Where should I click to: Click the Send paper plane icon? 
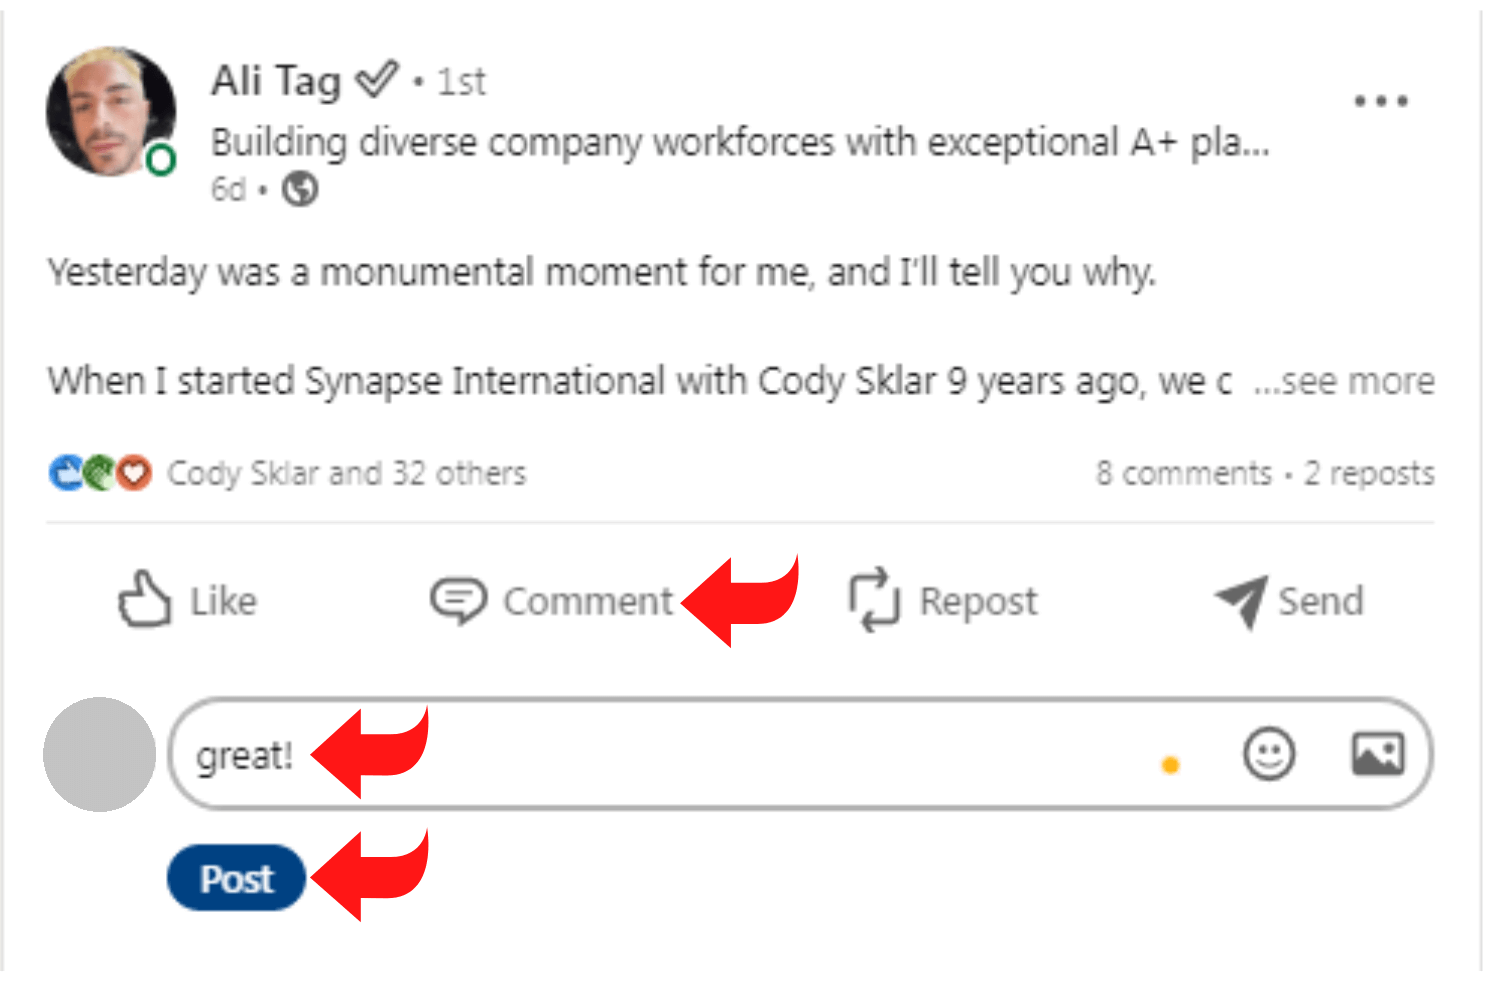click(x=1241, y=600)
